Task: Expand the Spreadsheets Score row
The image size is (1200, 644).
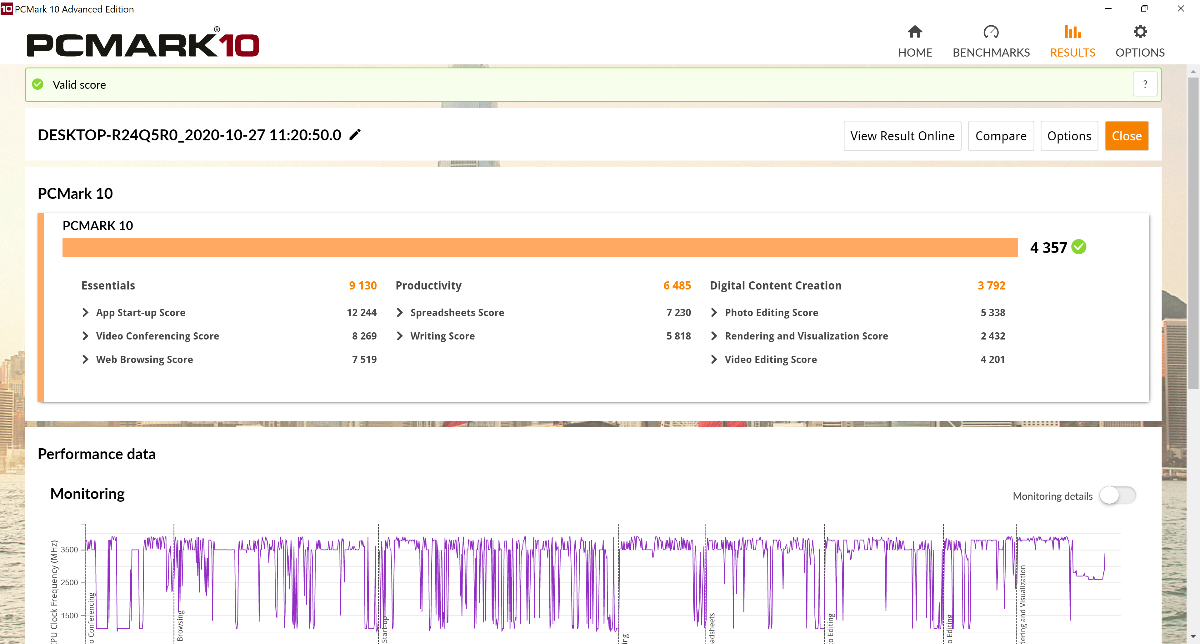Action: [x=400, y=313]
